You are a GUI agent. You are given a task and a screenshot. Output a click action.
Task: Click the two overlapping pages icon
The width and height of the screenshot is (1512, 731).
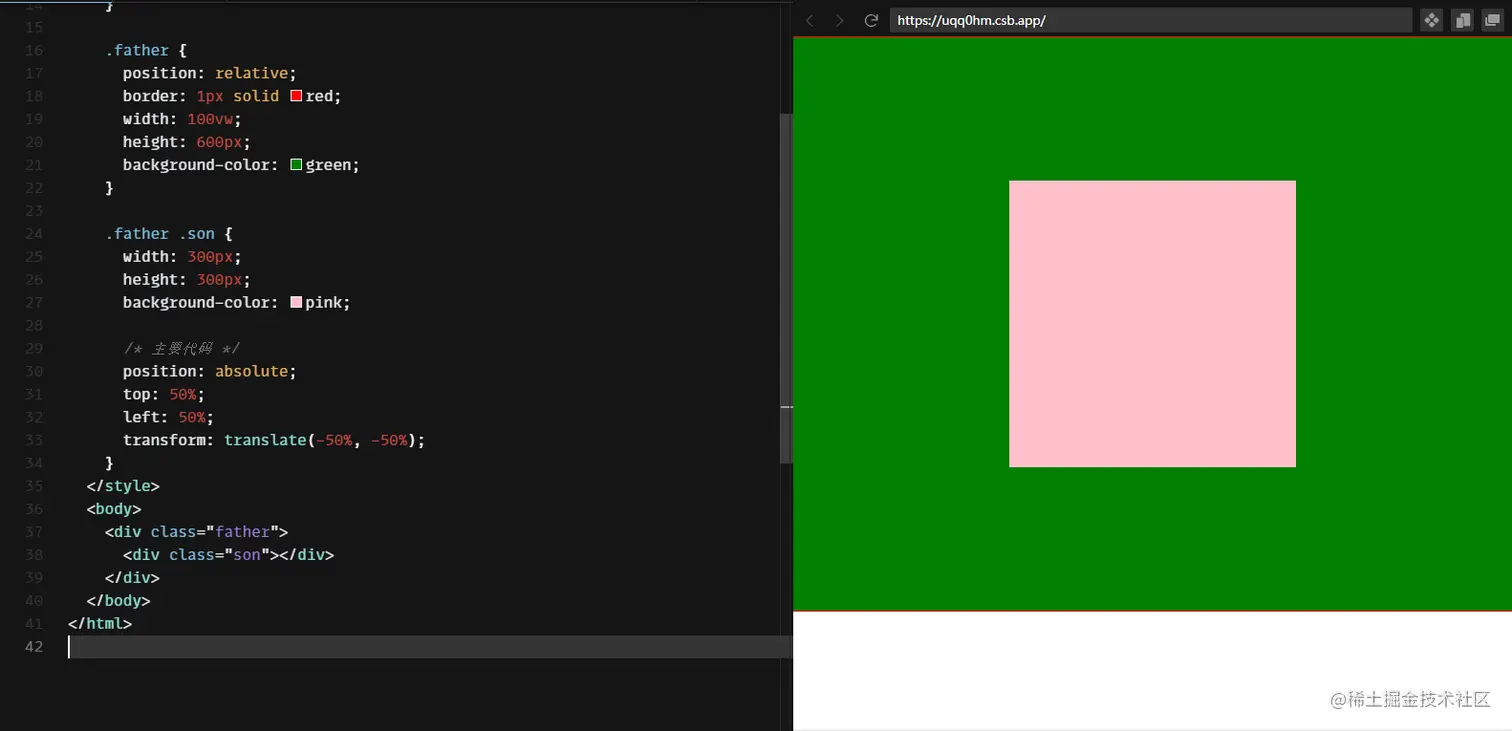pos(1462,20)
